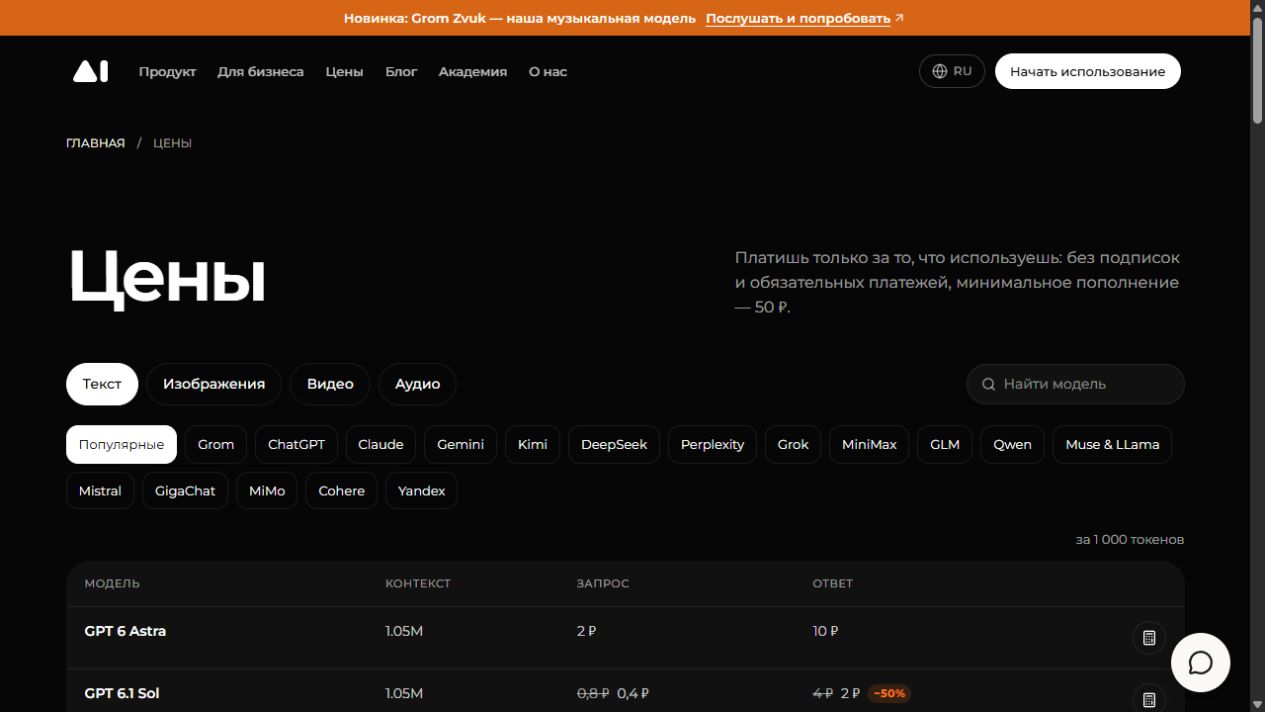Image resolution: width=1265 pixels, height=712 pixels.
Task: Open the Продукт menu item
Action: [167, 72]
